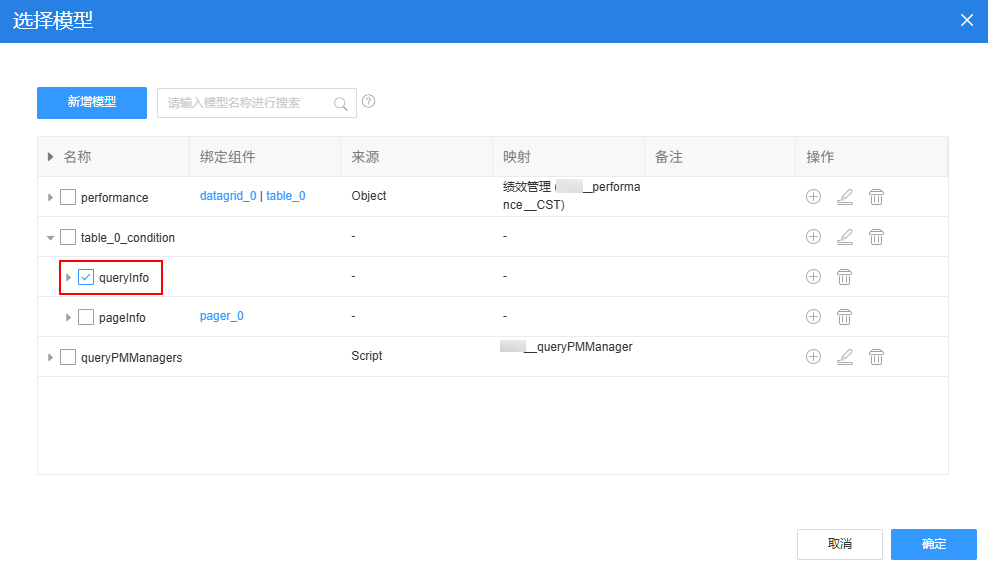Viewport: 988px width, 564px height.
Task: Expand the queryPMManagers row
Action: coord(50,357)
